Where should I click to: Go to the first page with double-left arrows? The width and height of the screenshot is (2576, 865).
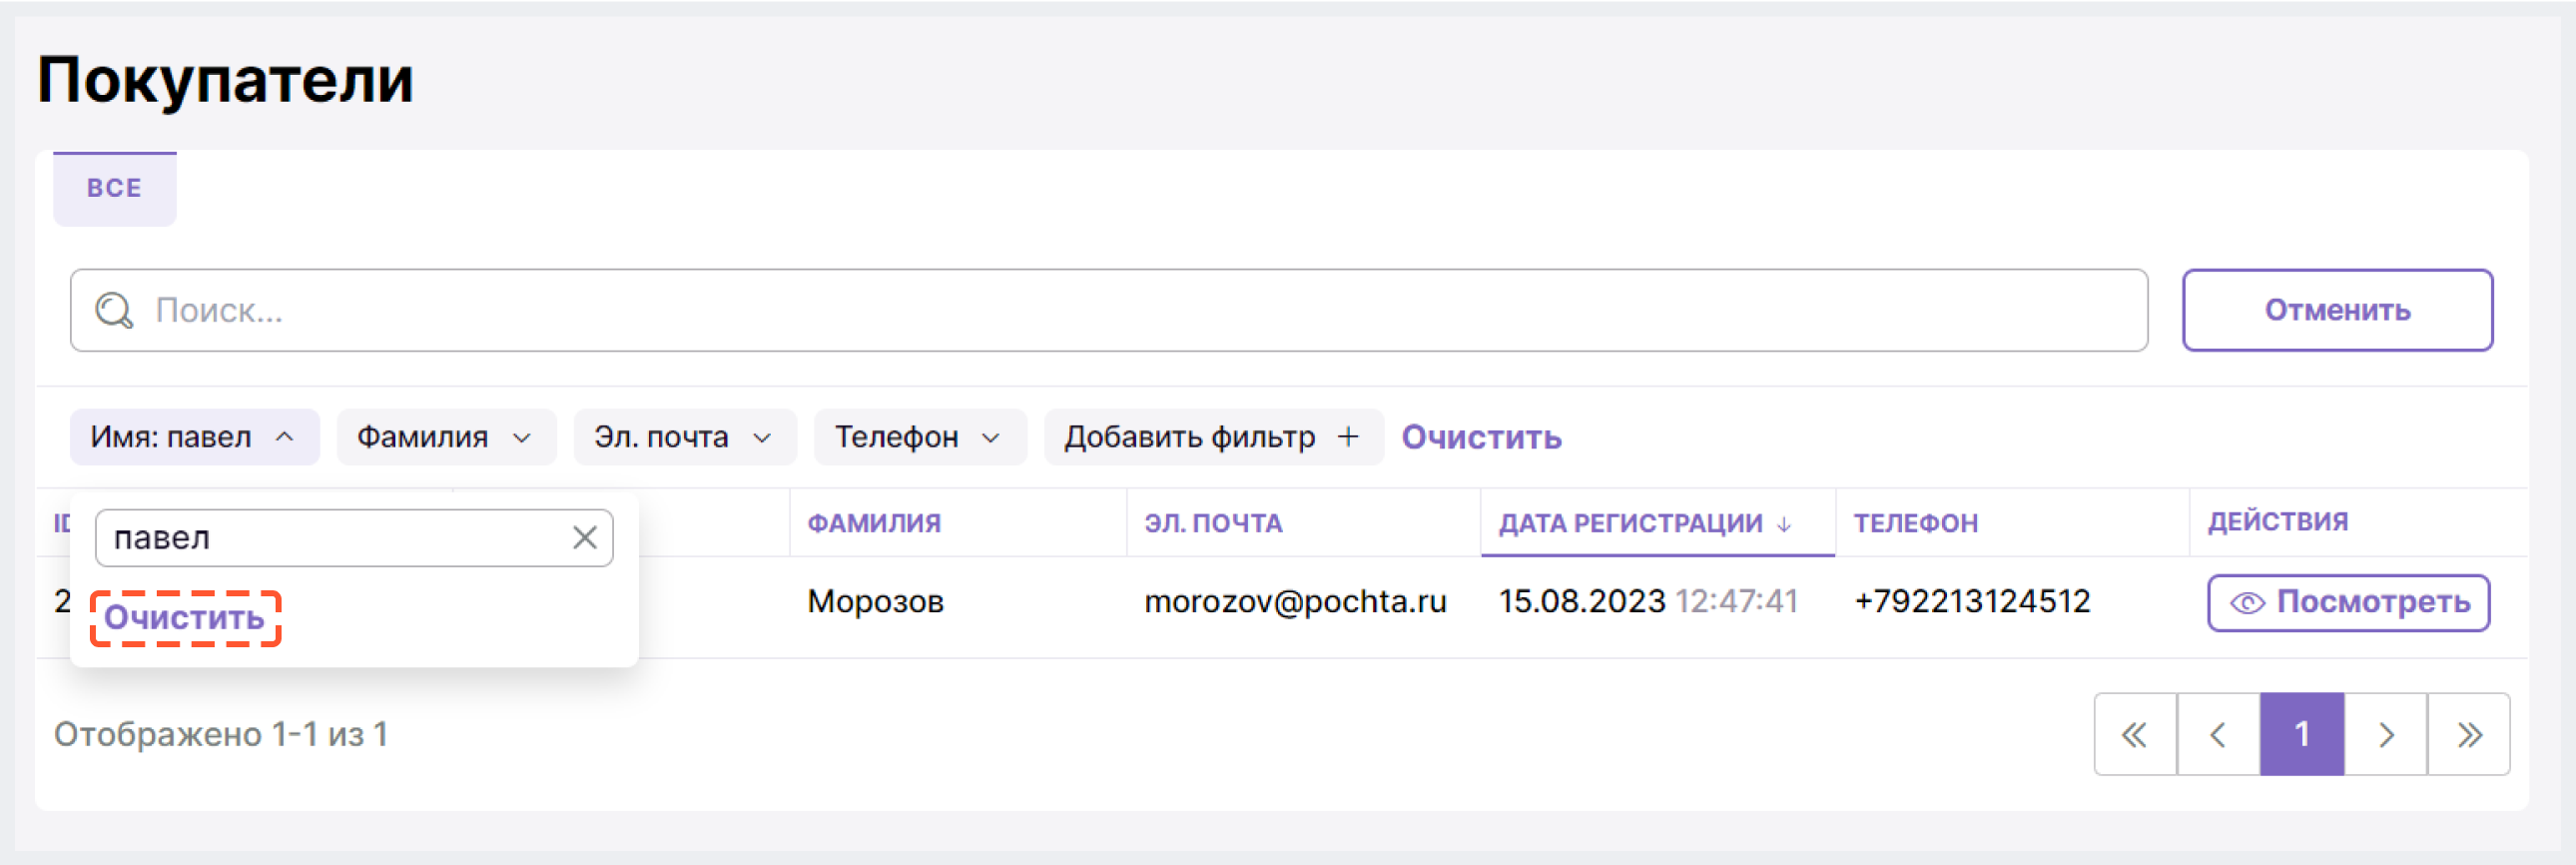click(x=2135, y=735)
